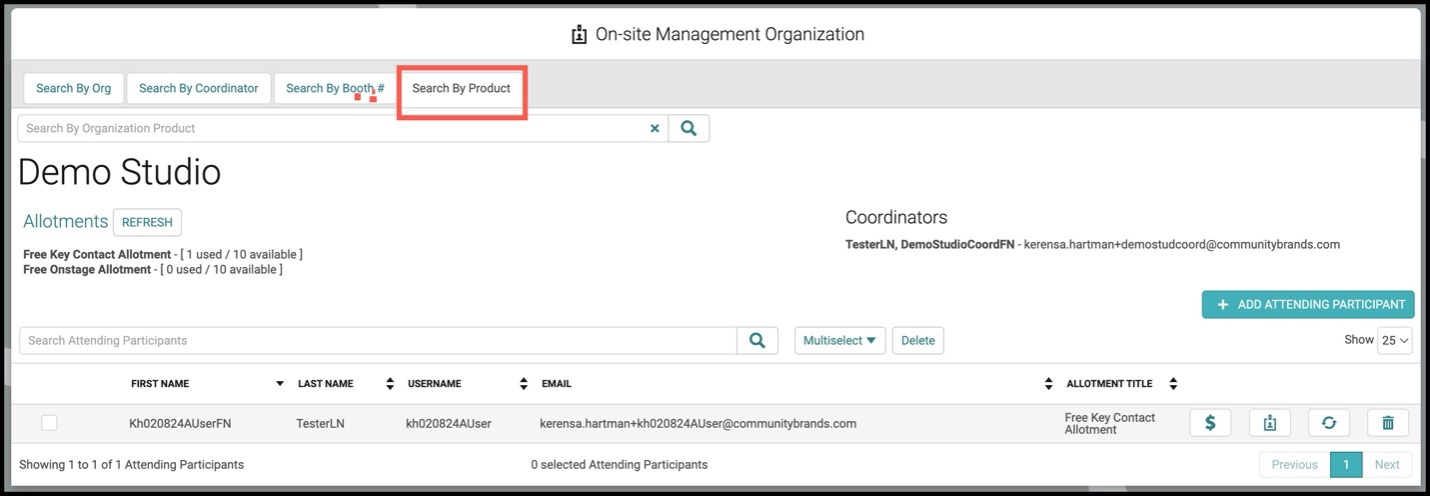Open the dollar sign payment icon
1430x501 pixels.
click(x=1210, y=423)
